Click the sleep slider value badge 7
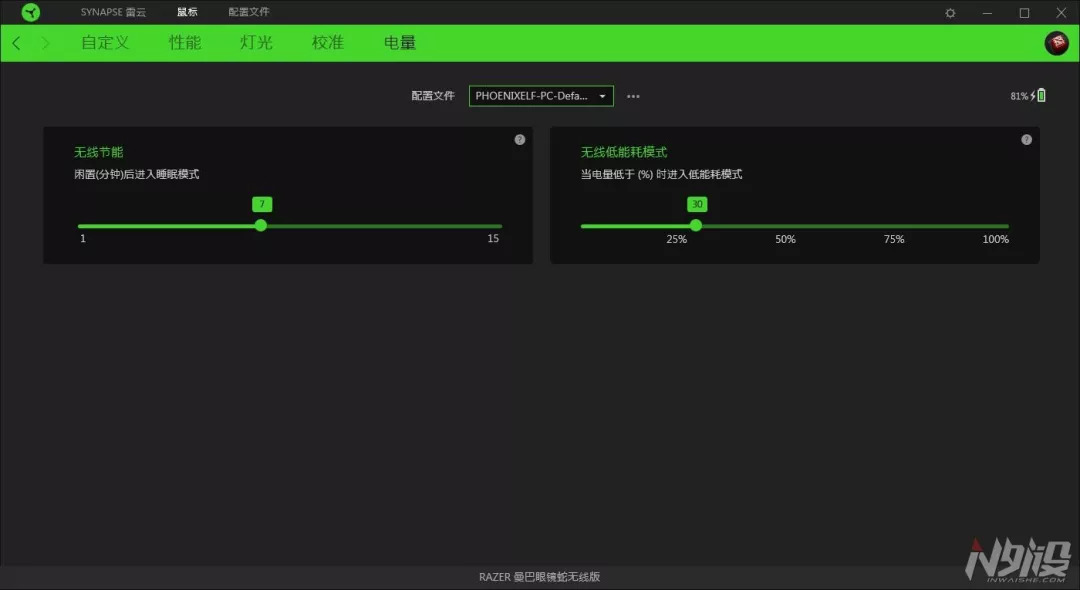Screen dimensions: 1080x590 [x=262, y=204]
